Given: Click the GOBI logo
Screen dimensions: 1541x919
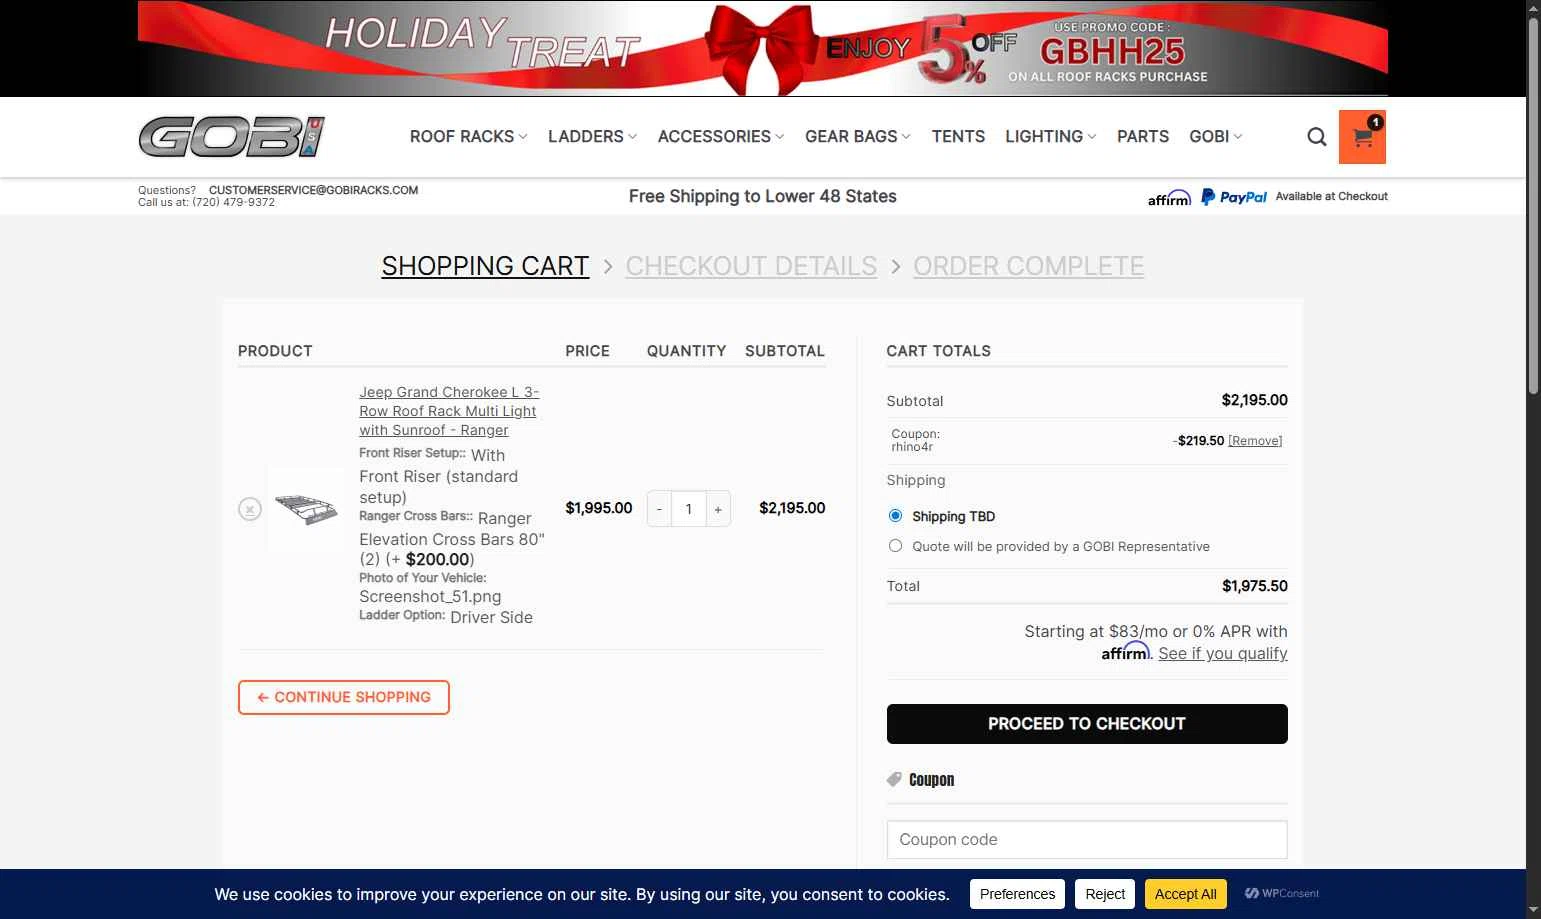Looking at the screenshot, I should (x=232, y=137).
